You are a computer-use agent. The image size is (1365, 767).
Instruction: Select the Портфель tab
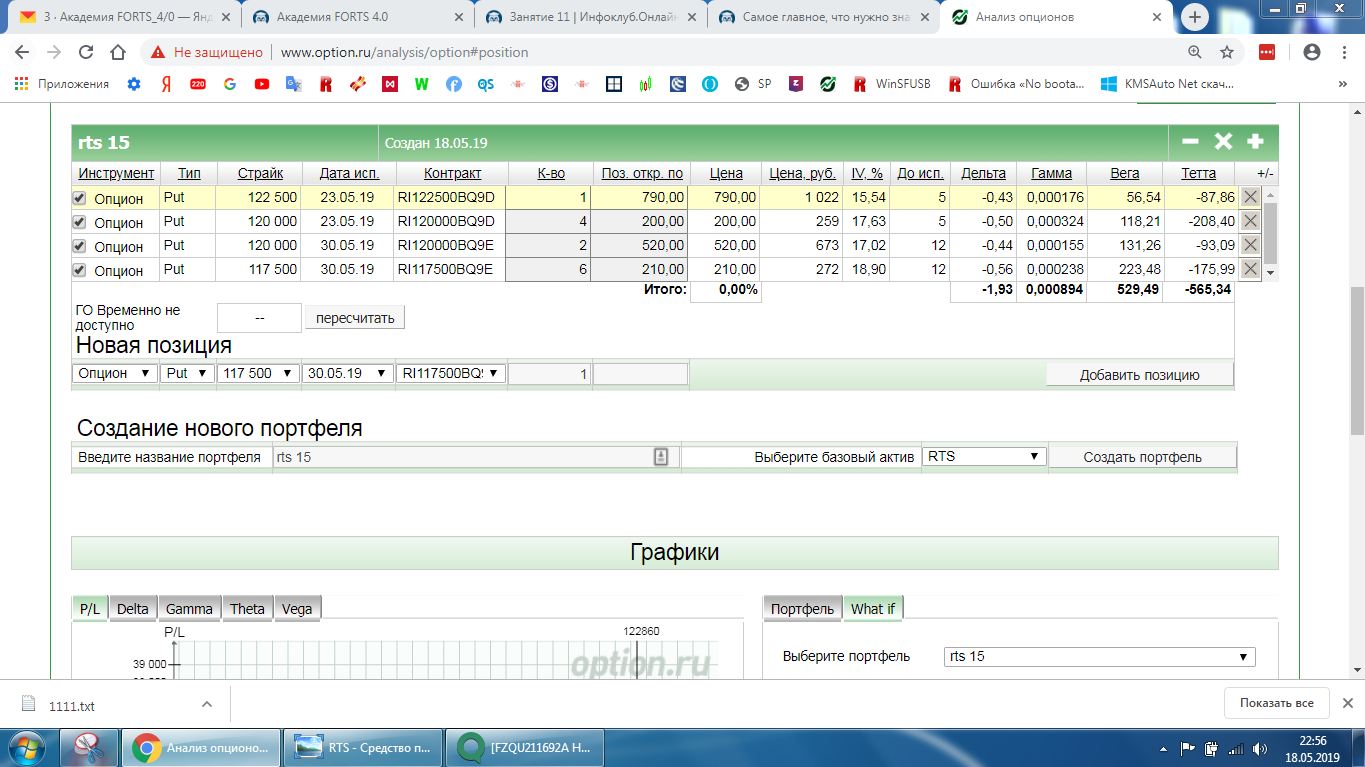click(803, 608)
